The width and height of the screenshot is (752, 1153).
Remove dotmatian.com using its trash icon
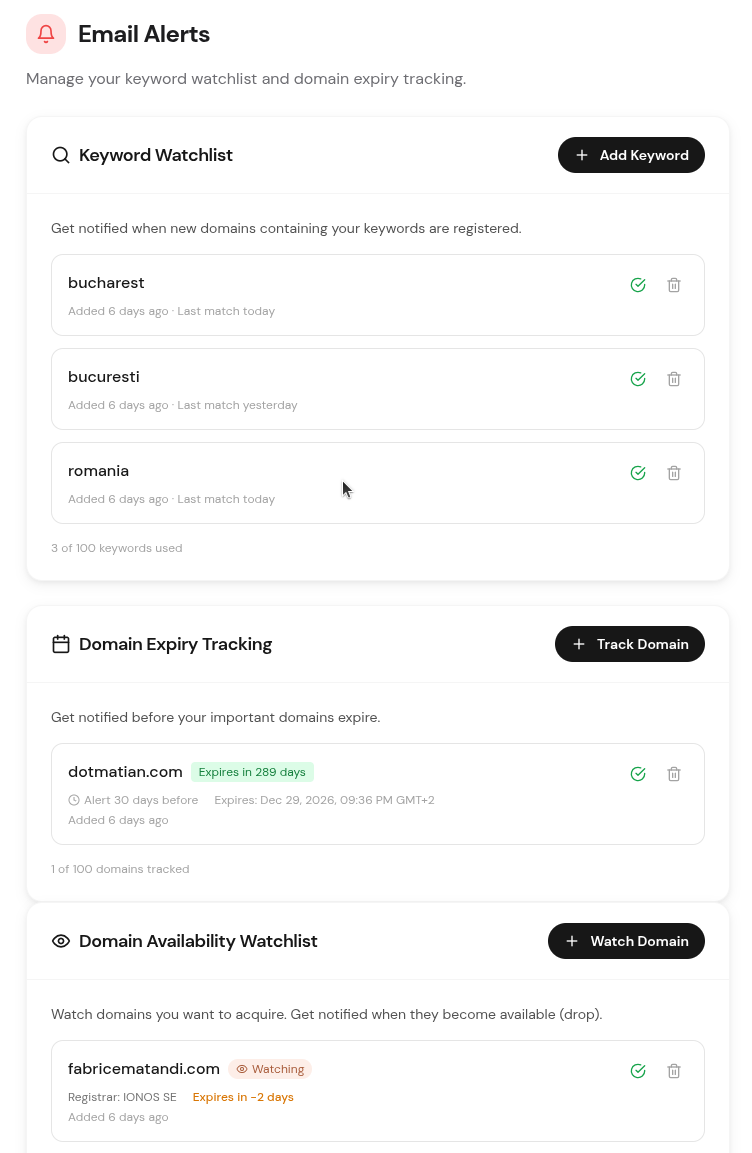point(674,774)
